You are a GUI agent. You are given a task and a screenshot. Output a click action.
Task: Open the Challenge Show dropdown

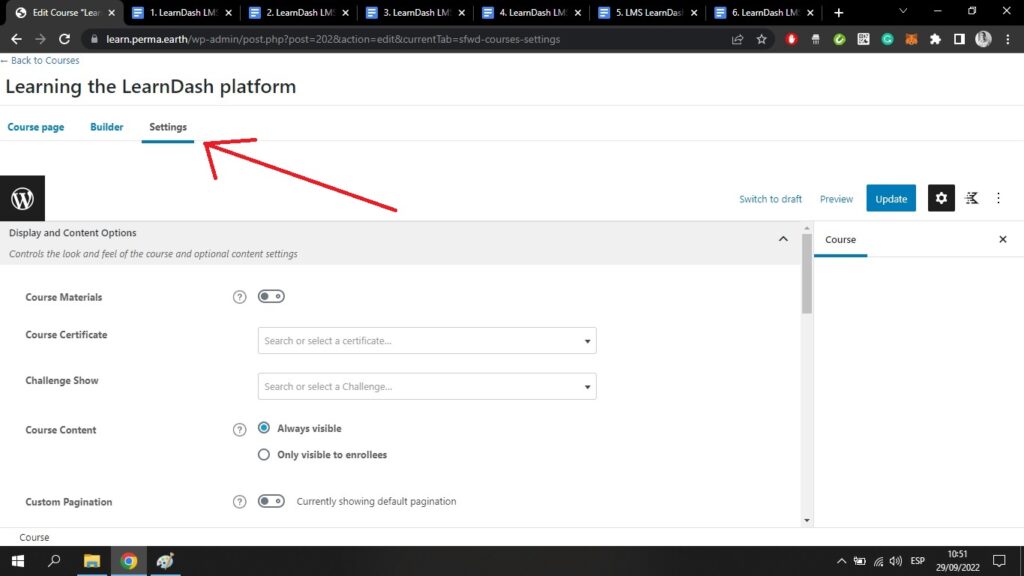coord(427,386)
